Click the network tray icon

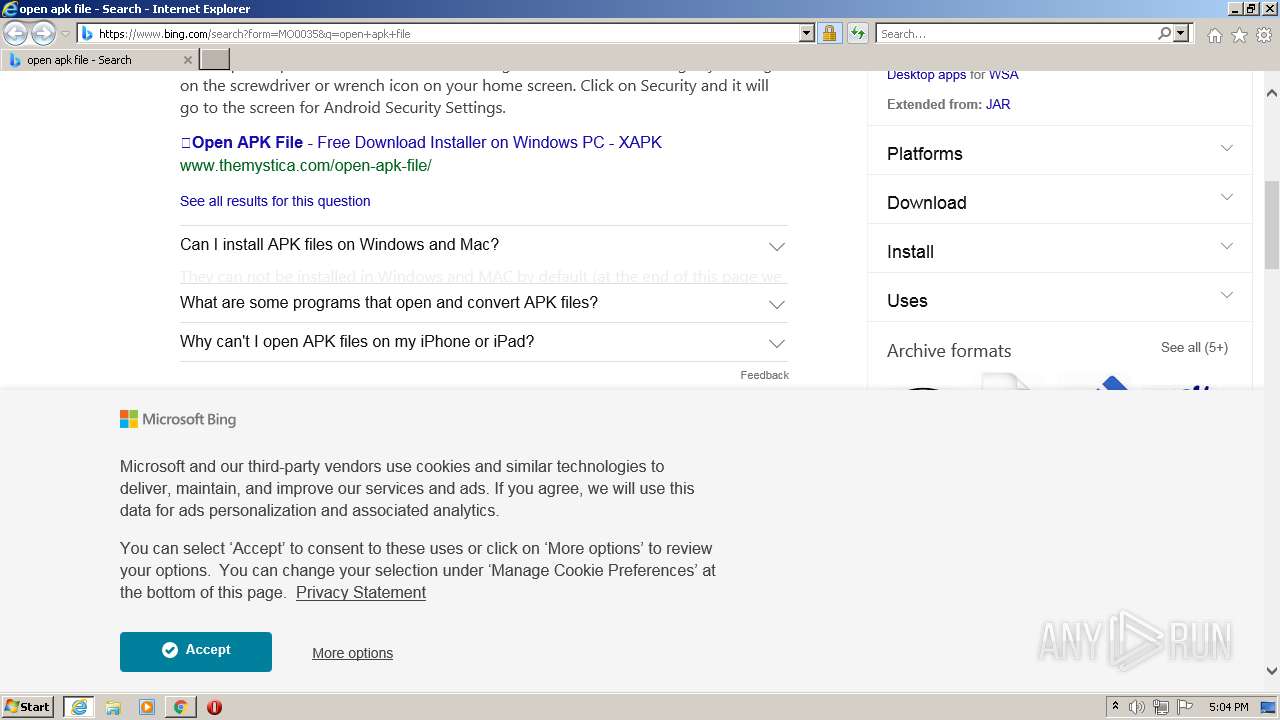click(1161, 707)
